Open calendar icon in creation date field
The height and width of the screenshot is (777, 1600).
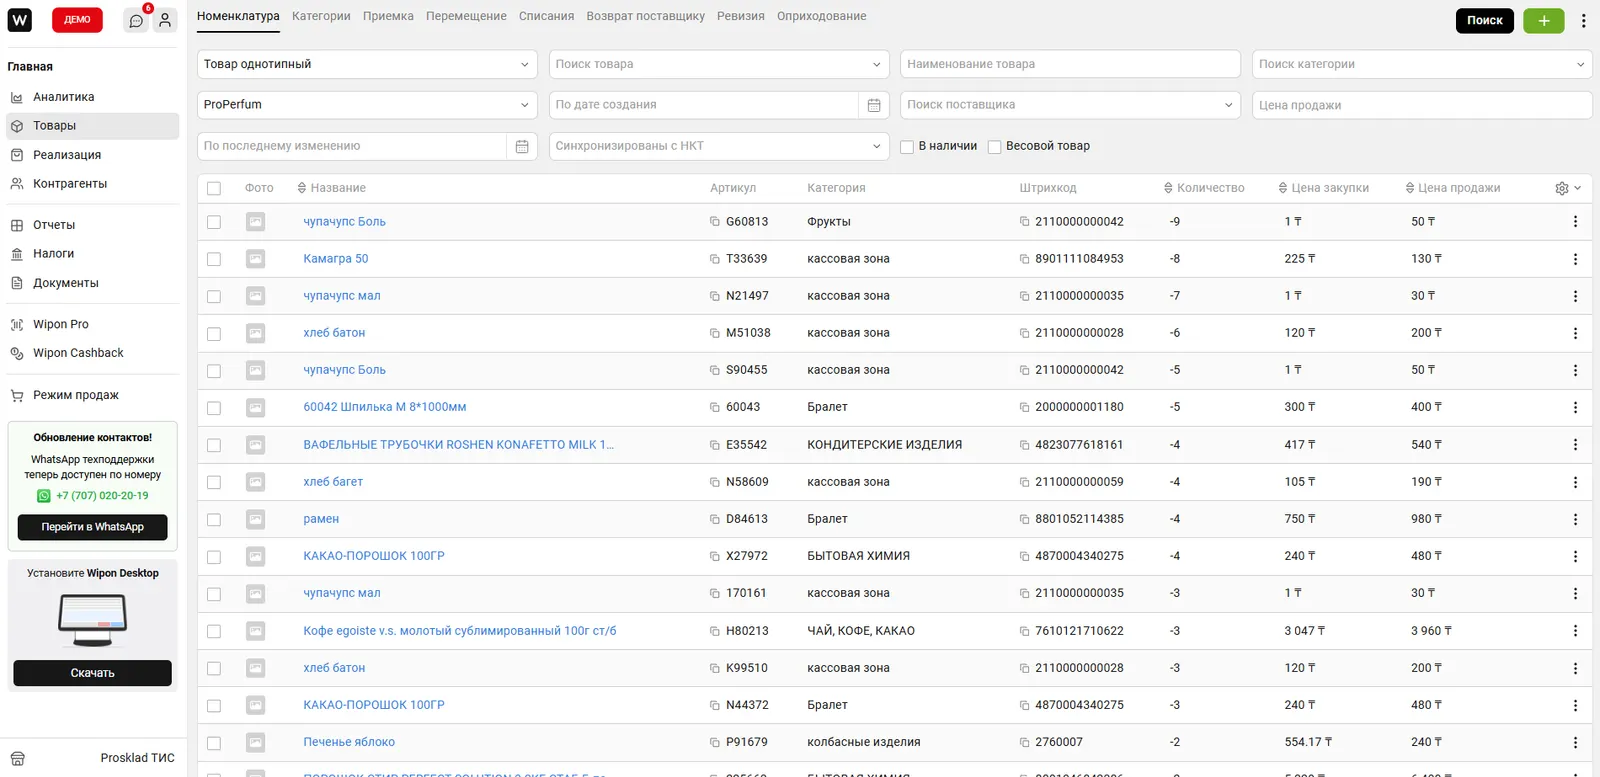(x=873, y=105)
